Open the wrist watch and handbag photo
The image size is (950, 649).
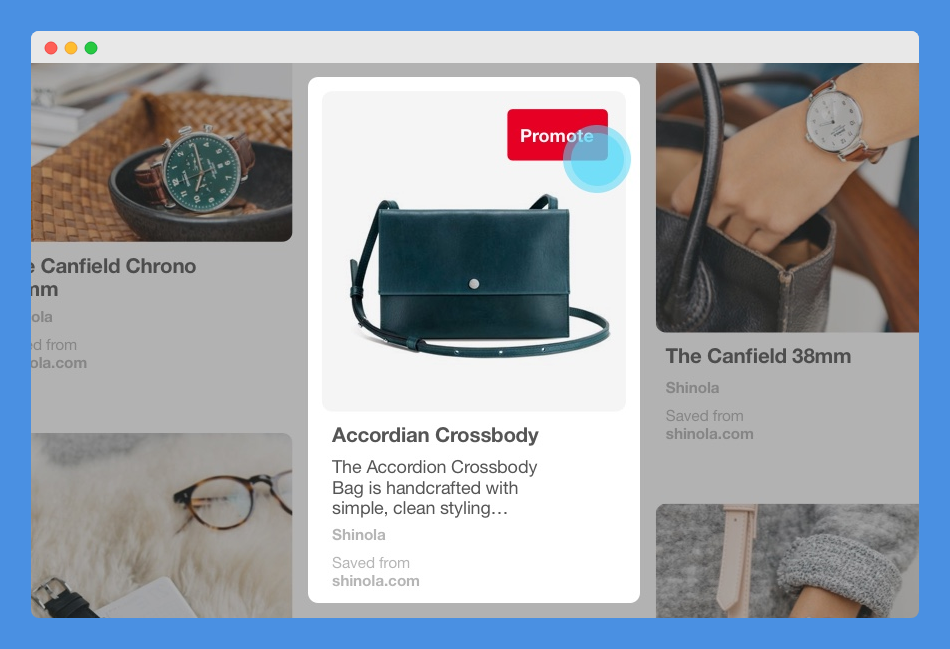pyautogui.click(x=787, y=198)
